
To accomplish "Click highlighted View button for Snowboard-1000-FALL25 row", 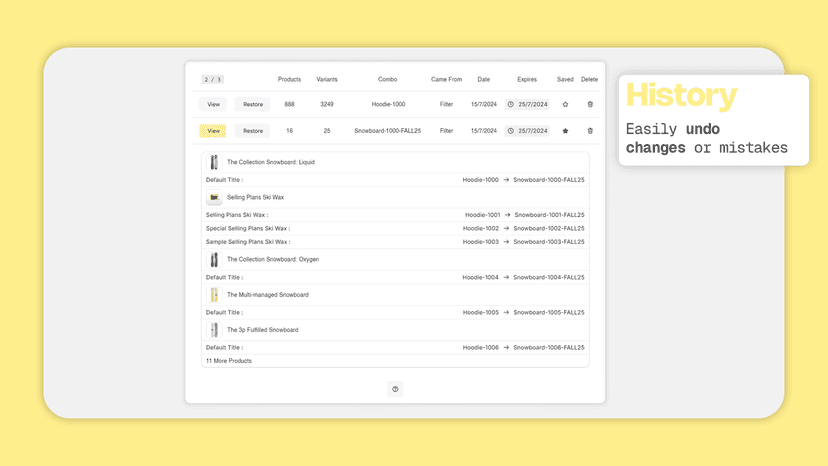I will click(x=213, y=131).
